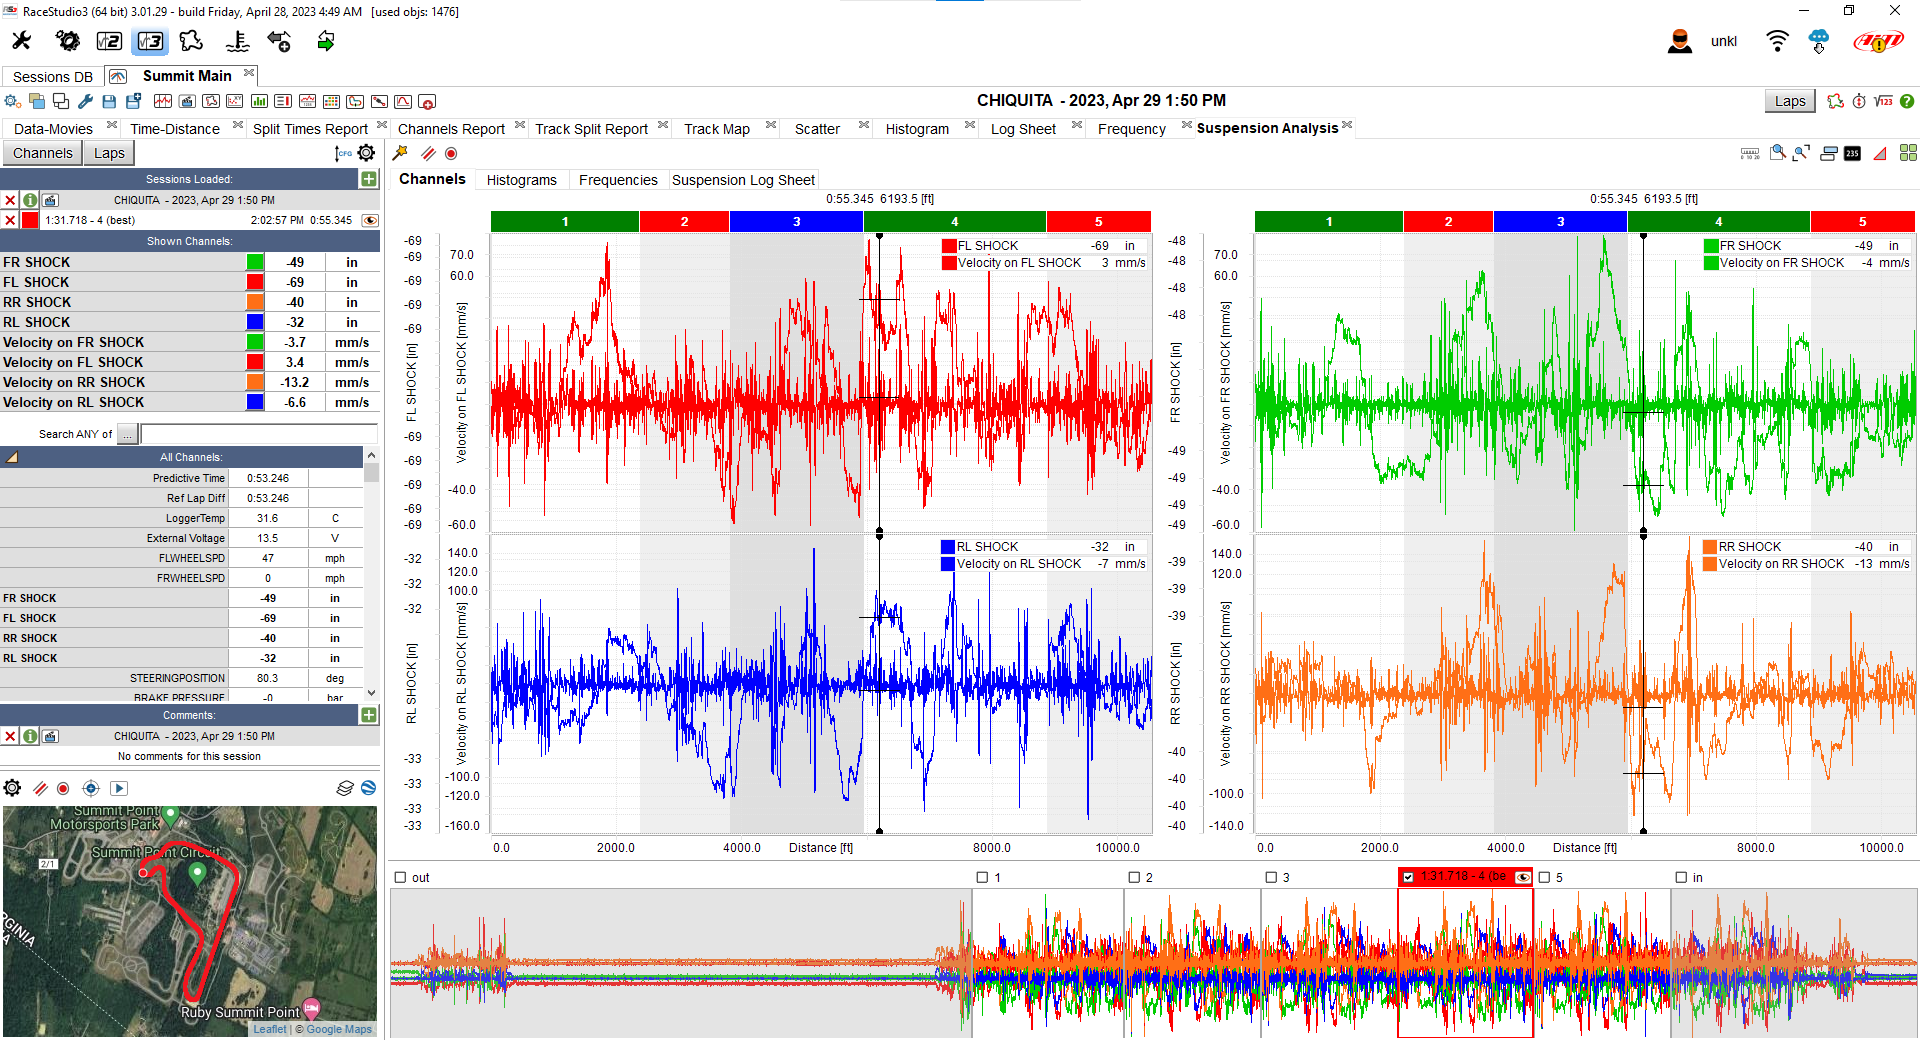Image resolution: width=1920 pixels, height=1040 pixels.
Task: Switch to the Time-Distance tab
Action: pyautogui.click(x=175, y=129)
